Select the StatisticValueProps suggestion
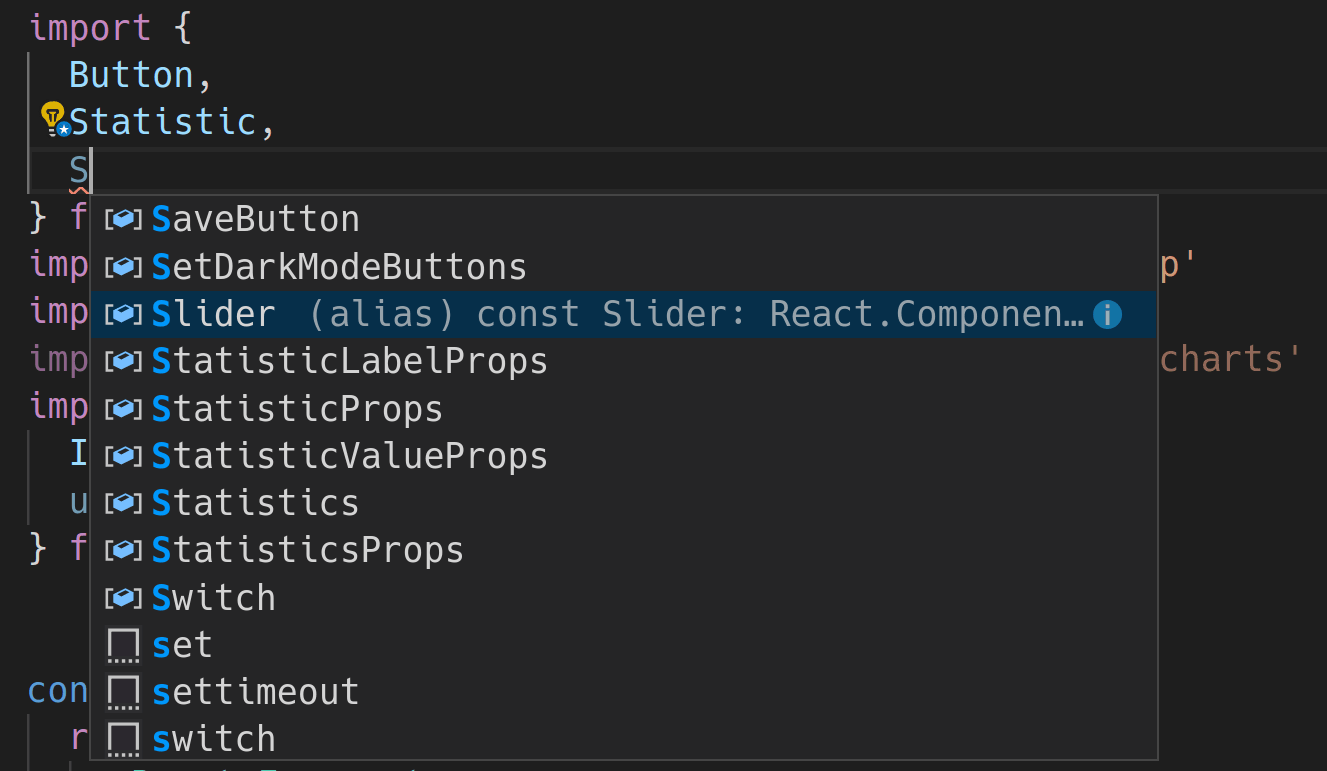Screen dimensions: 1327x771 (x=349, y=456)
